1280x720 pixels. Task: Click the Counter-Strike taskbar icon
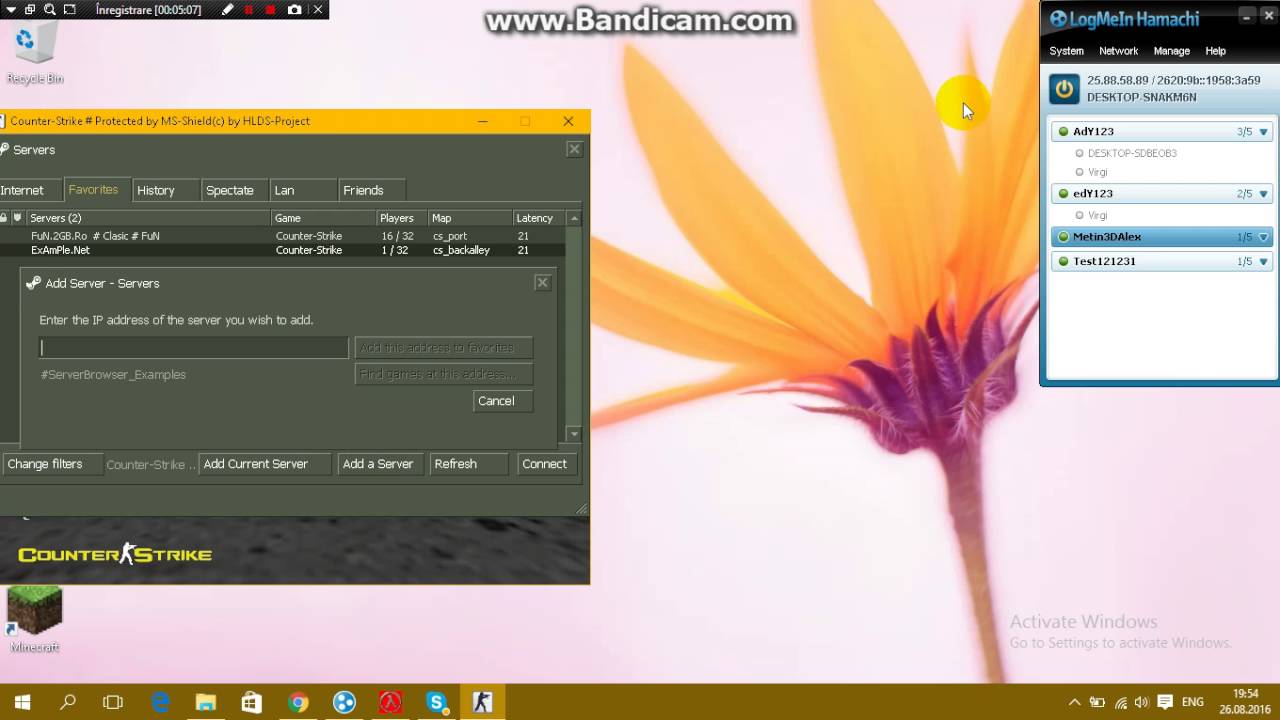[482, 702]
